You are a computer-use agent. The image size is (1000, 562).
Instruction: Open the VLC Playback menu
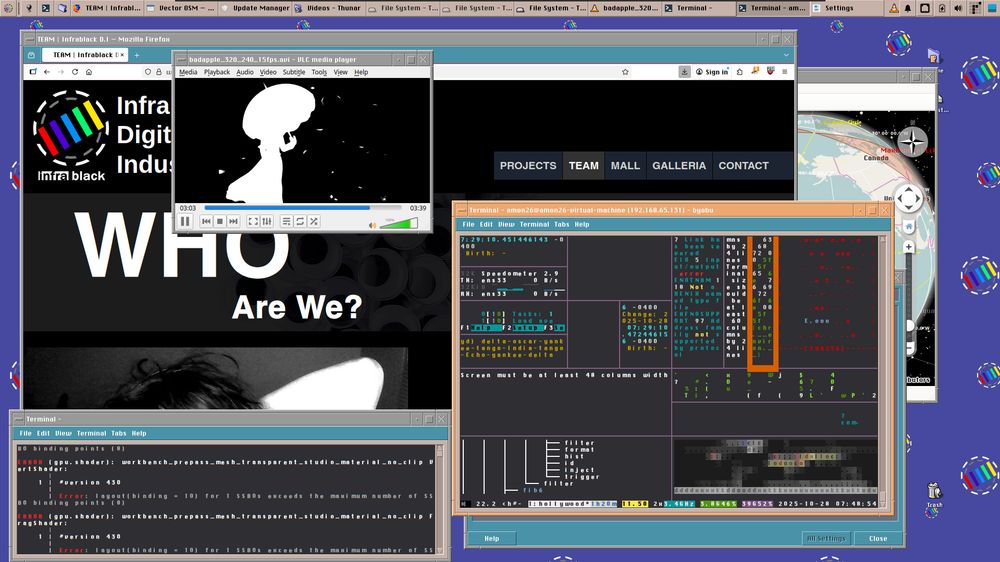(x=217, y=72)
